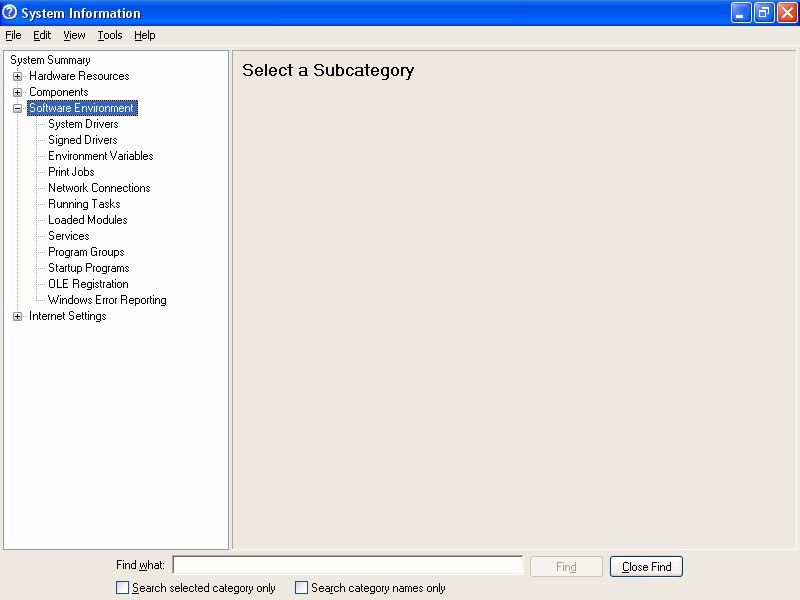This screenshot has width=800, height=600.
Task: Enable Search selected category only
Action: (x=122, y=588)
